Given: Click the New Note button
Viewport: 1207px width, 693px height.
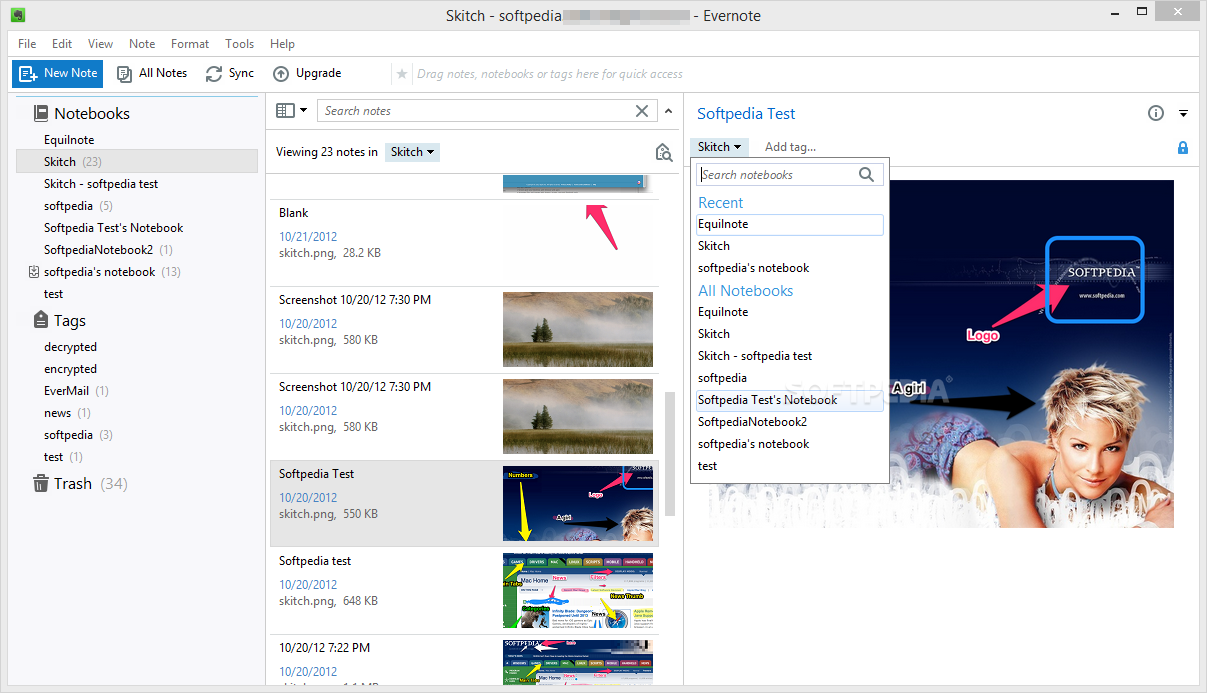Looking at the screenshot, I should 57,73.
